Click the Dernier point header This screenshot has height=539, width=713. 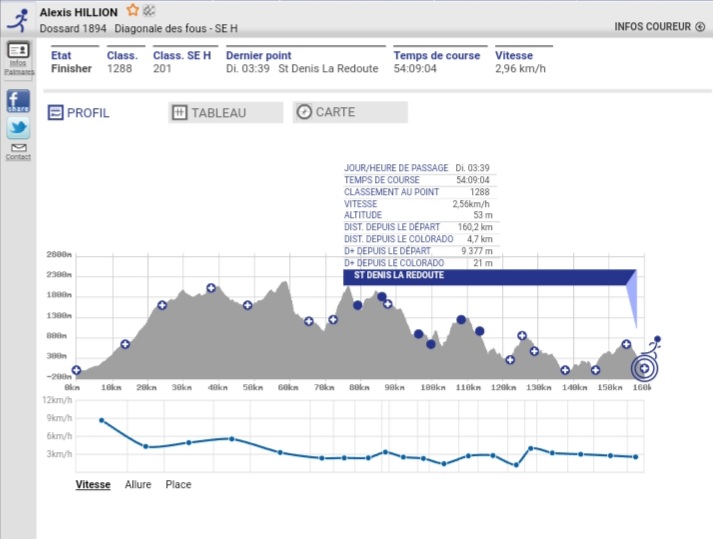click(259, 55)
